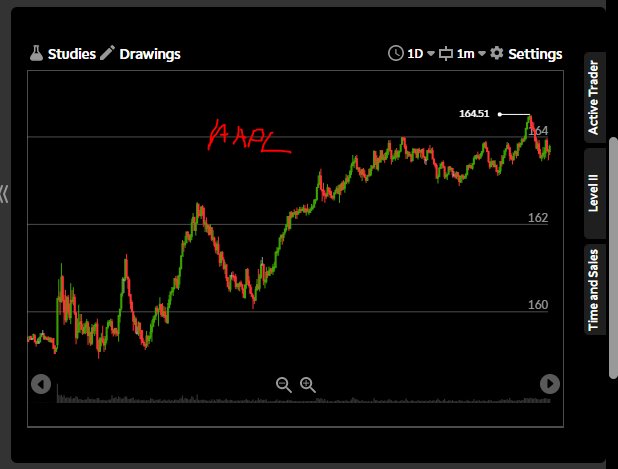
Task: Open the Time and Sales tab
Action: [x=594, y=290]
